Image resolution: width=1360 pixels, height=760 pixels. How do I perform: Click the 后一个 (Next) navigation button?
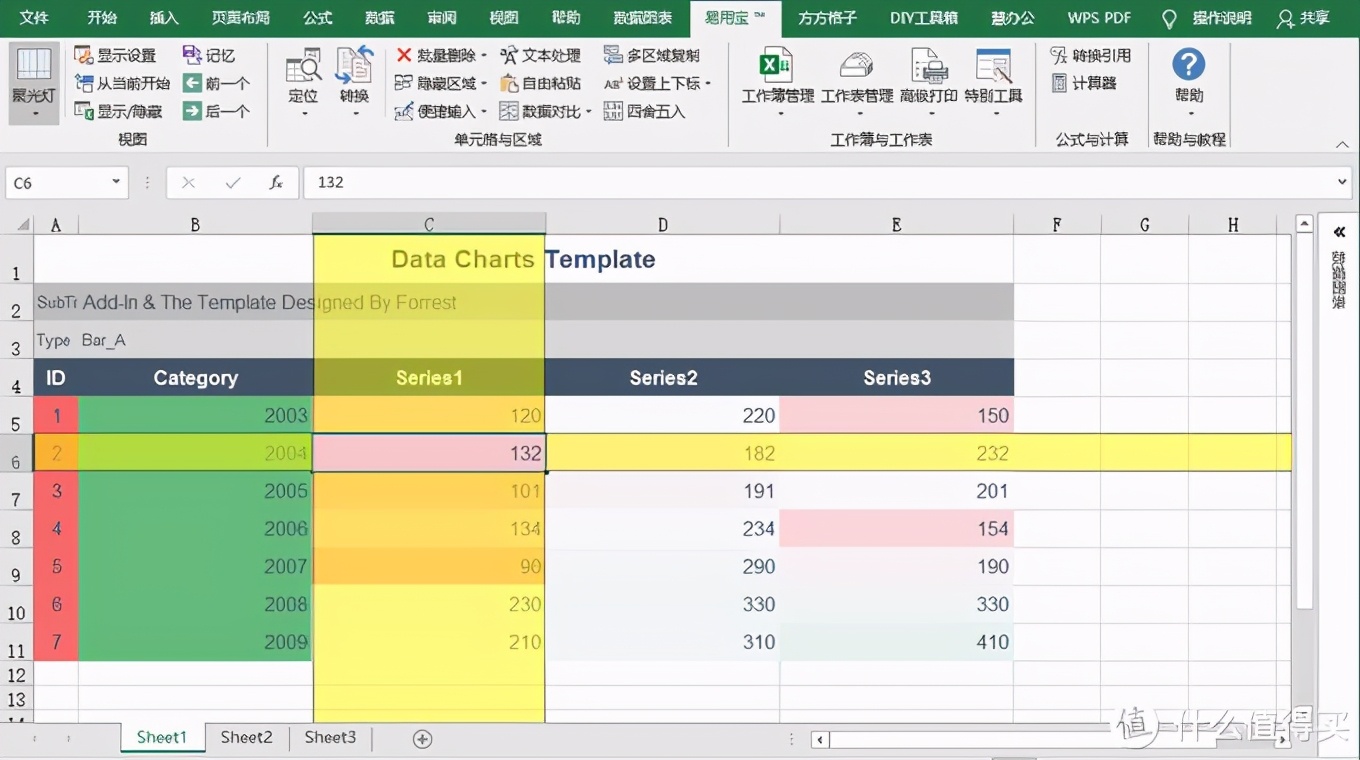click(218, 111)
